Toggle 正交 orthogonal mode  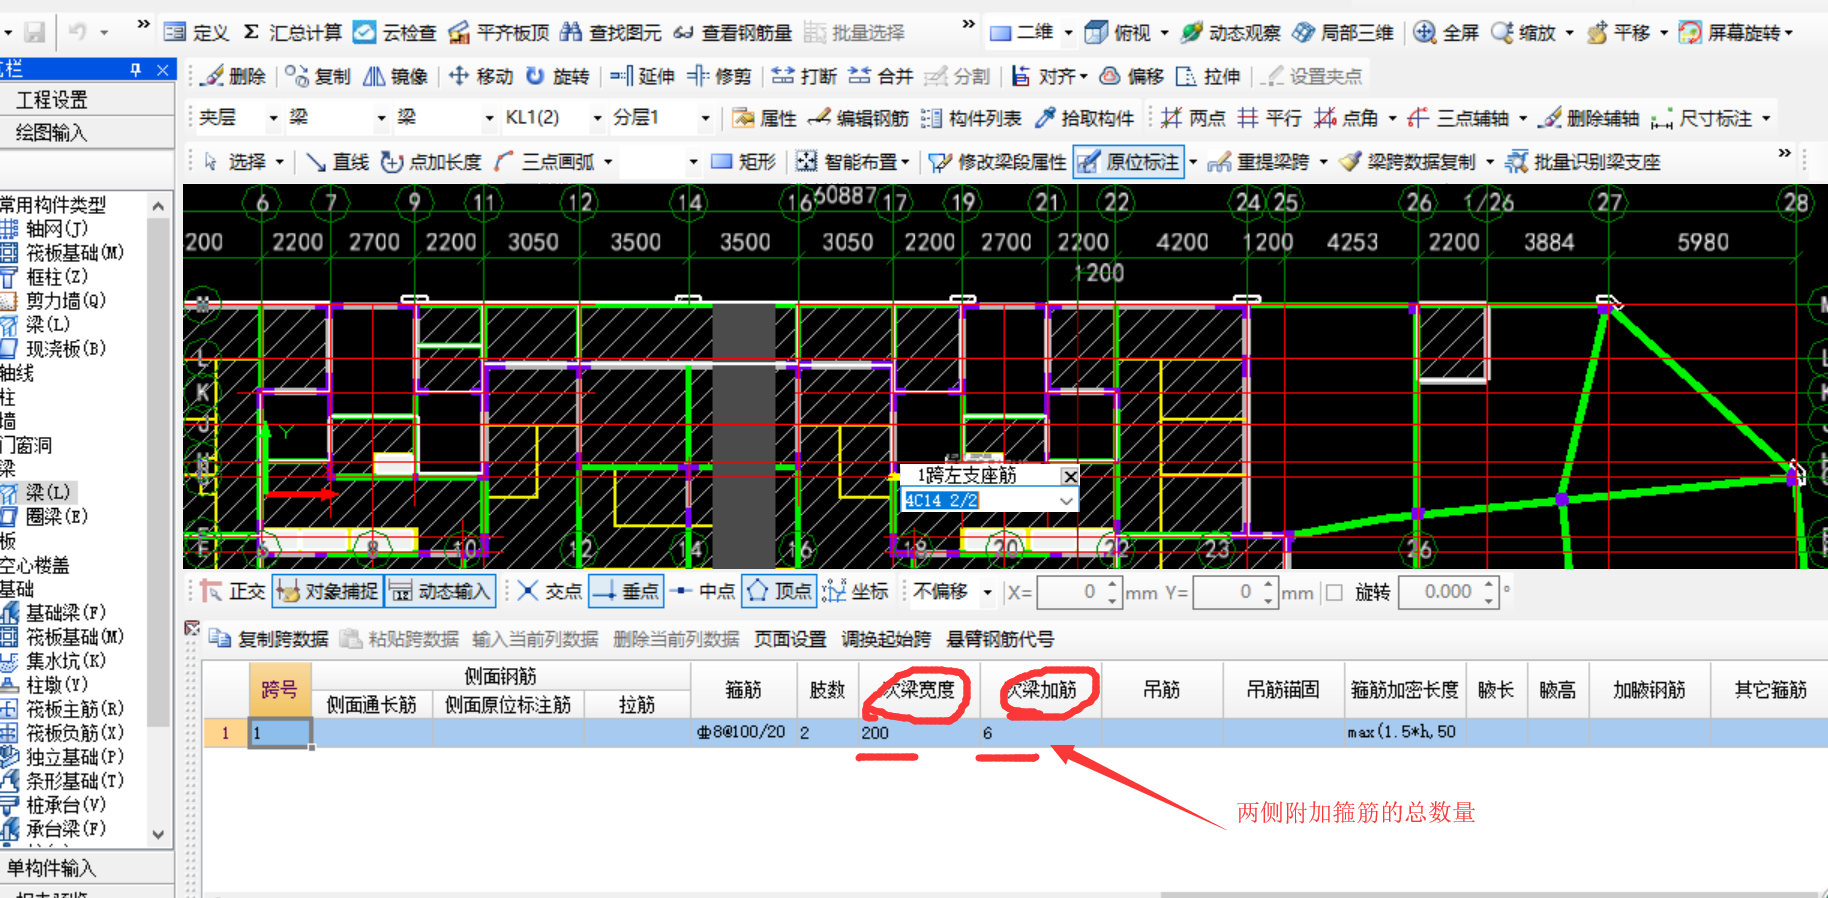(233, 591)
